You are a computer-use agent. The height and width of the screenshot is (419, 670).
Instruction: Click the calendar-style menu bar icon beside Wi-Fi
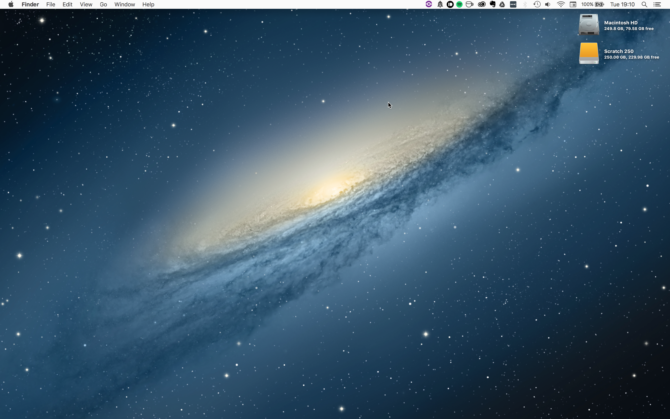573,4
